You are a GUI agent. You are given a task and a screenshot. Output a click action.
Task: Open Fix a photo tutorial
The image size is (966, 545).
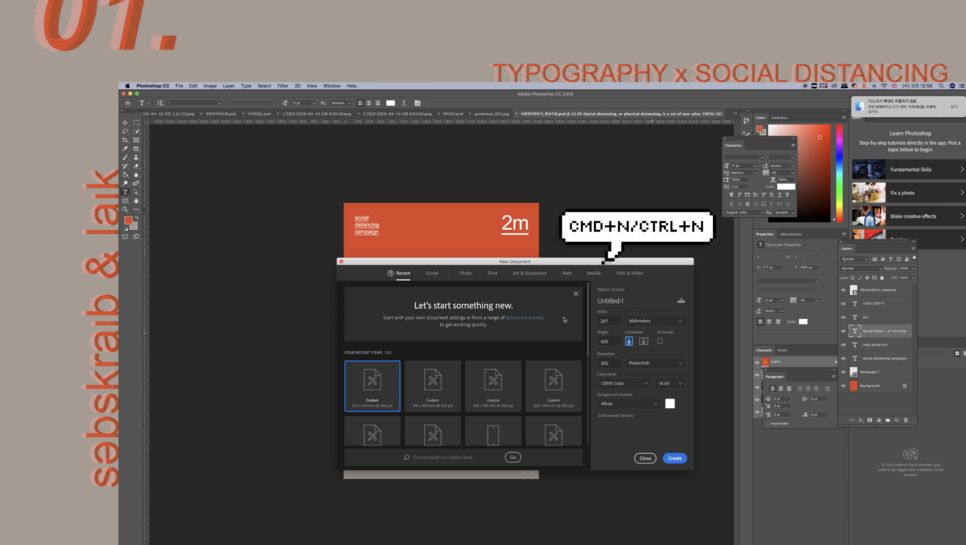909,193
